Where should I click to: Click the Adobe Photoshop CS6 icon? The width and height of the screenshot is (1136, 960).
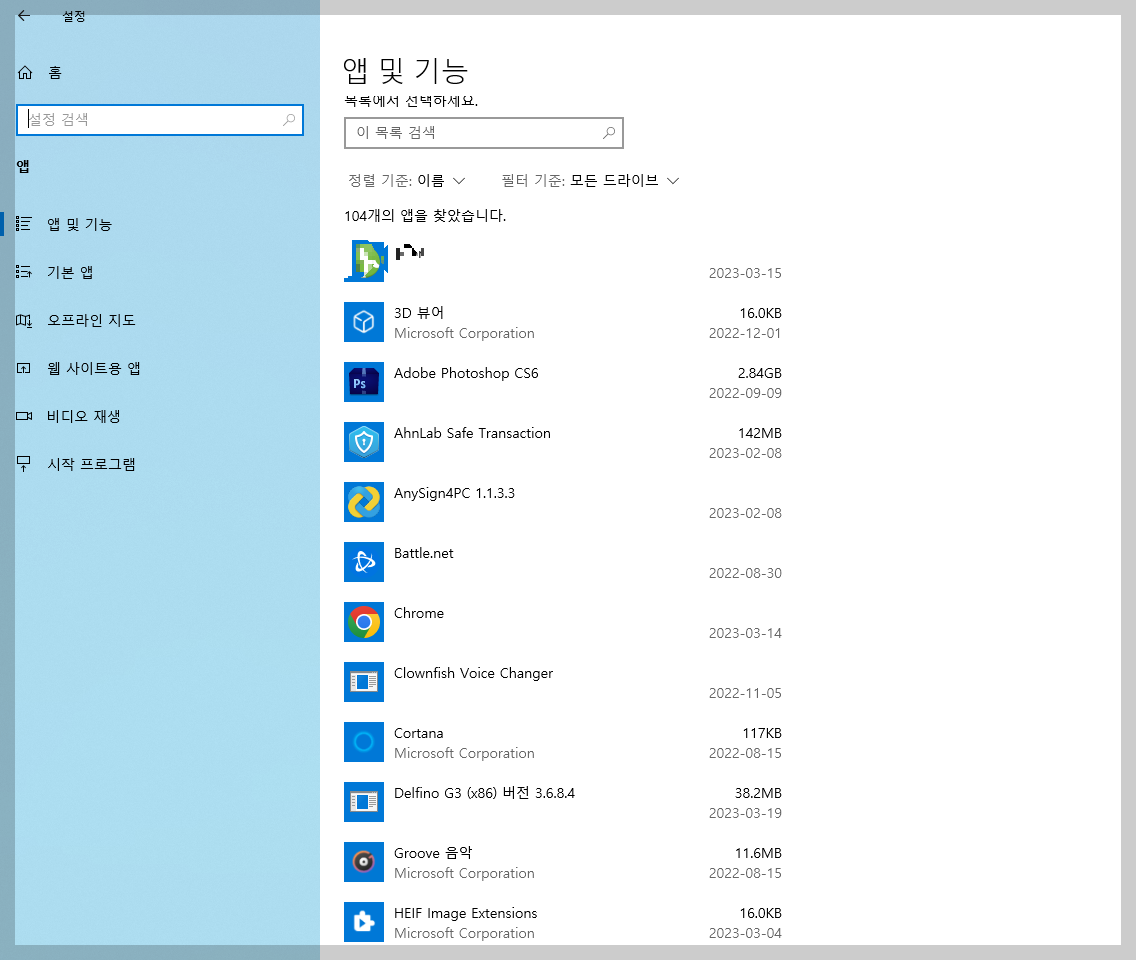(364, 382)
